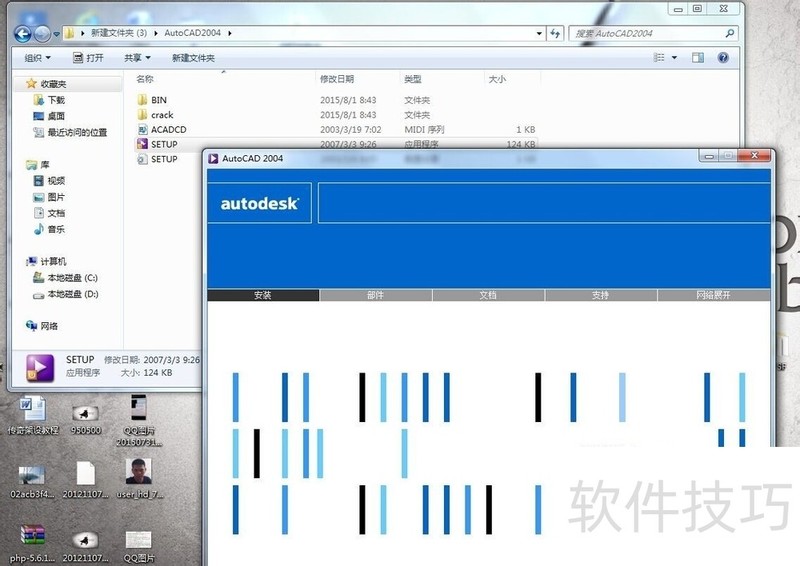Screen dimensions: 800x566
Task: Click the first breadcrumb arrow in address bar
Action: point(82,33)
